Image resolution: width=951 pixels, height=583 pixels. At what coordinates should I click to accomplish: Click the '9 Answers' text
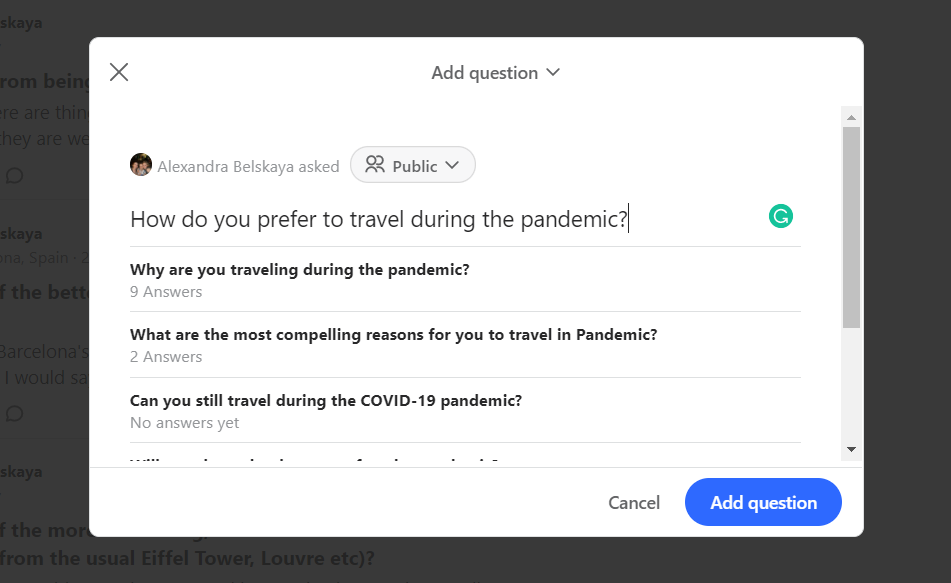pyautogui.click(x=166, y=292)
